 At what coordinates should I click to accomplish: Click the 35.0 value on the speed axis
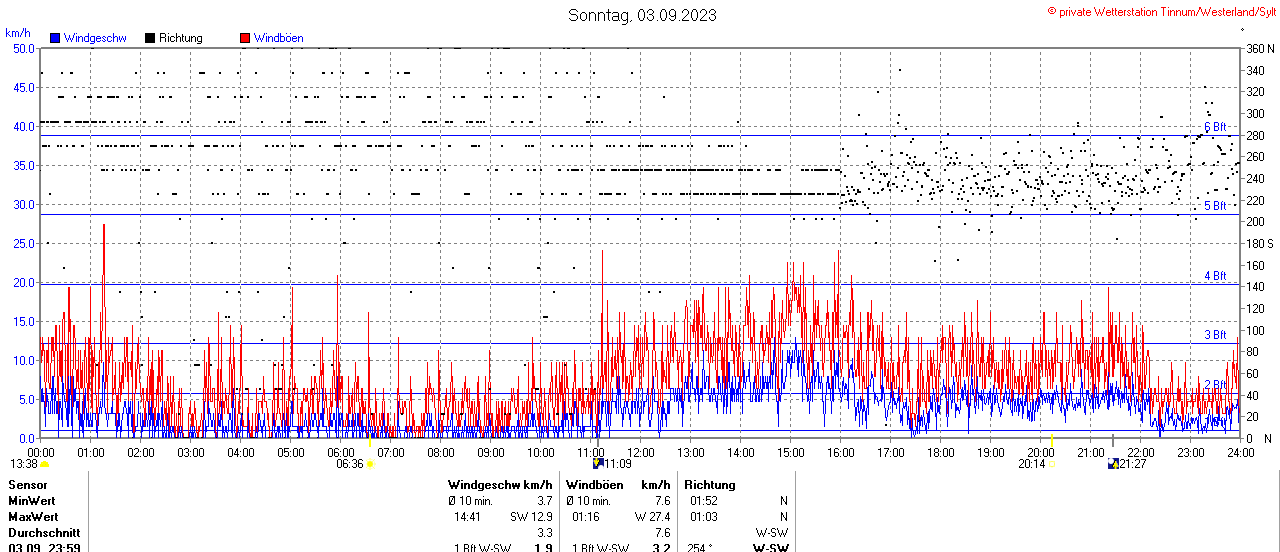(x=24, y=165)
